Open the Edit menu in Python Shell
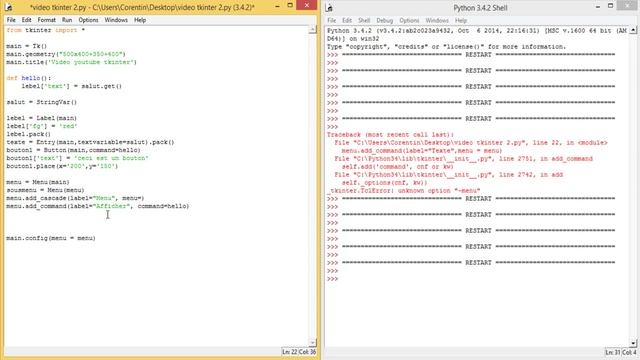640x360 pixels. point(347,20)
